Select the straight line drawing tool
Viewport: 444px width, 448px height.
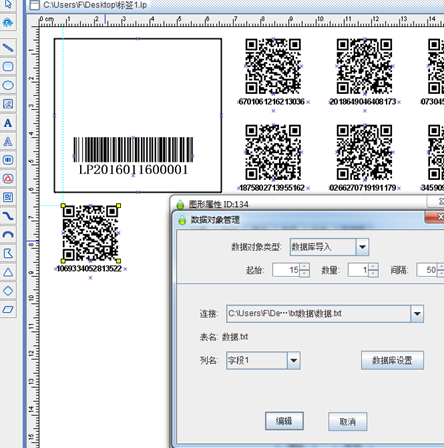[8, 48]
